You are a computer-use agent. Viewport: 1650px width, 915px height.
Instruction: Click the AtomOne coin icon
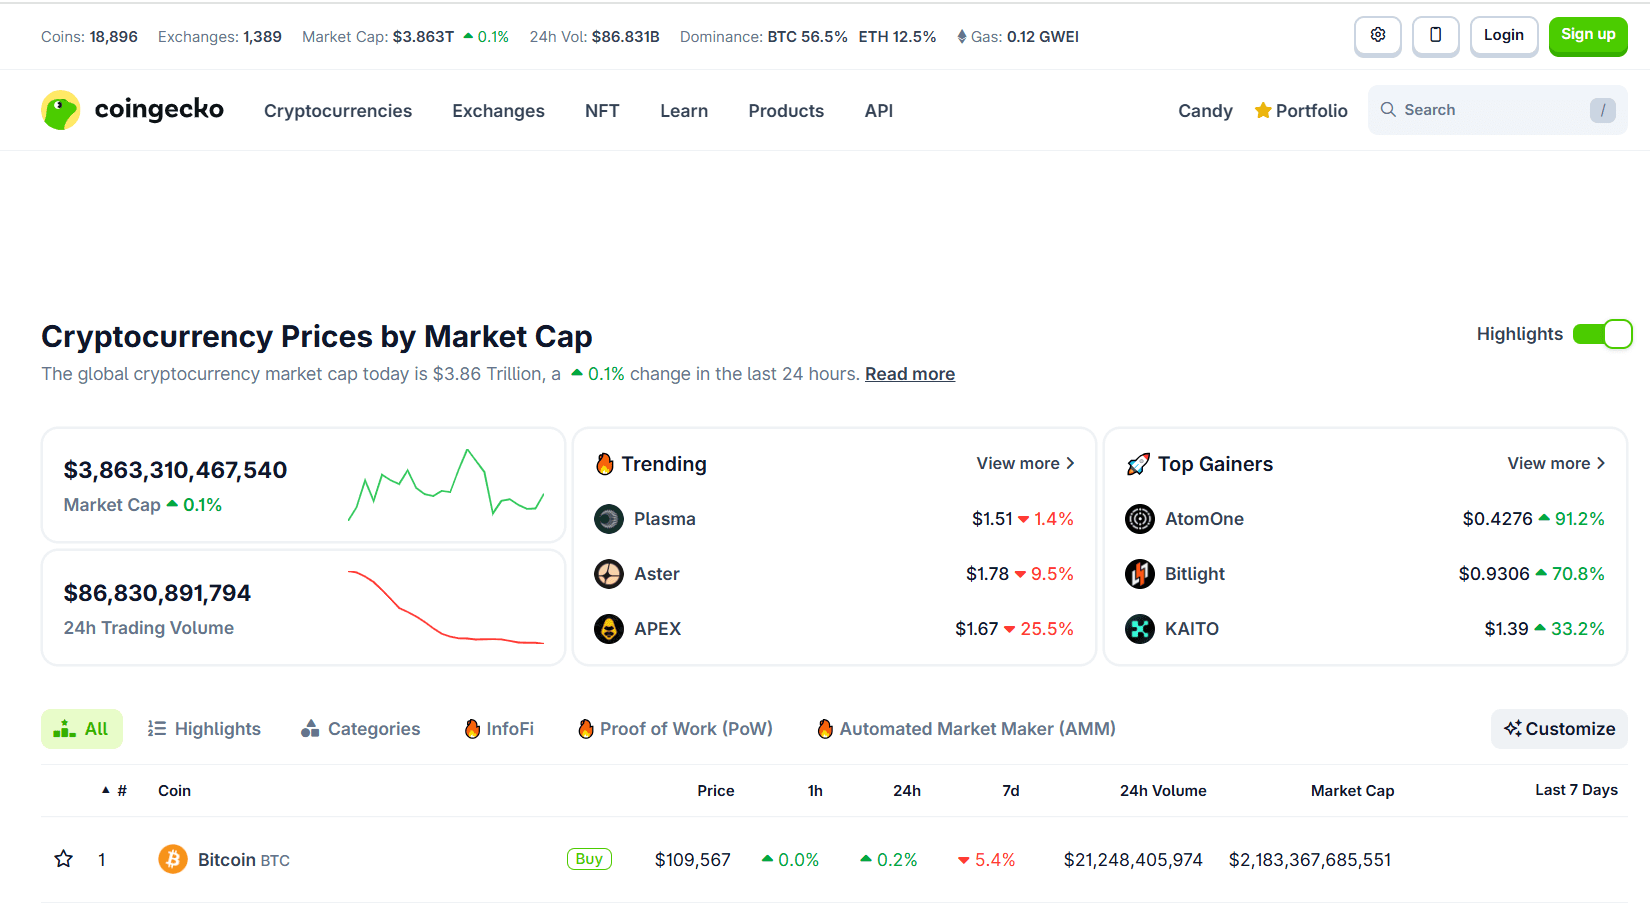(1140, 519)
